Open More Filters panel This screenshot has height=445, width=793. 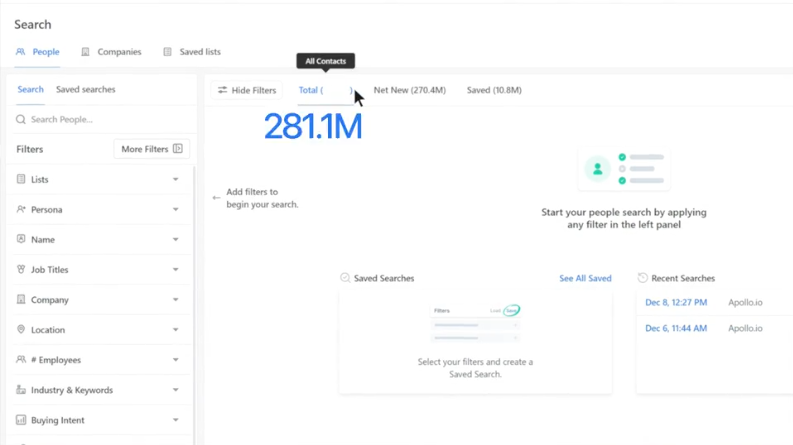pos(152,149)
